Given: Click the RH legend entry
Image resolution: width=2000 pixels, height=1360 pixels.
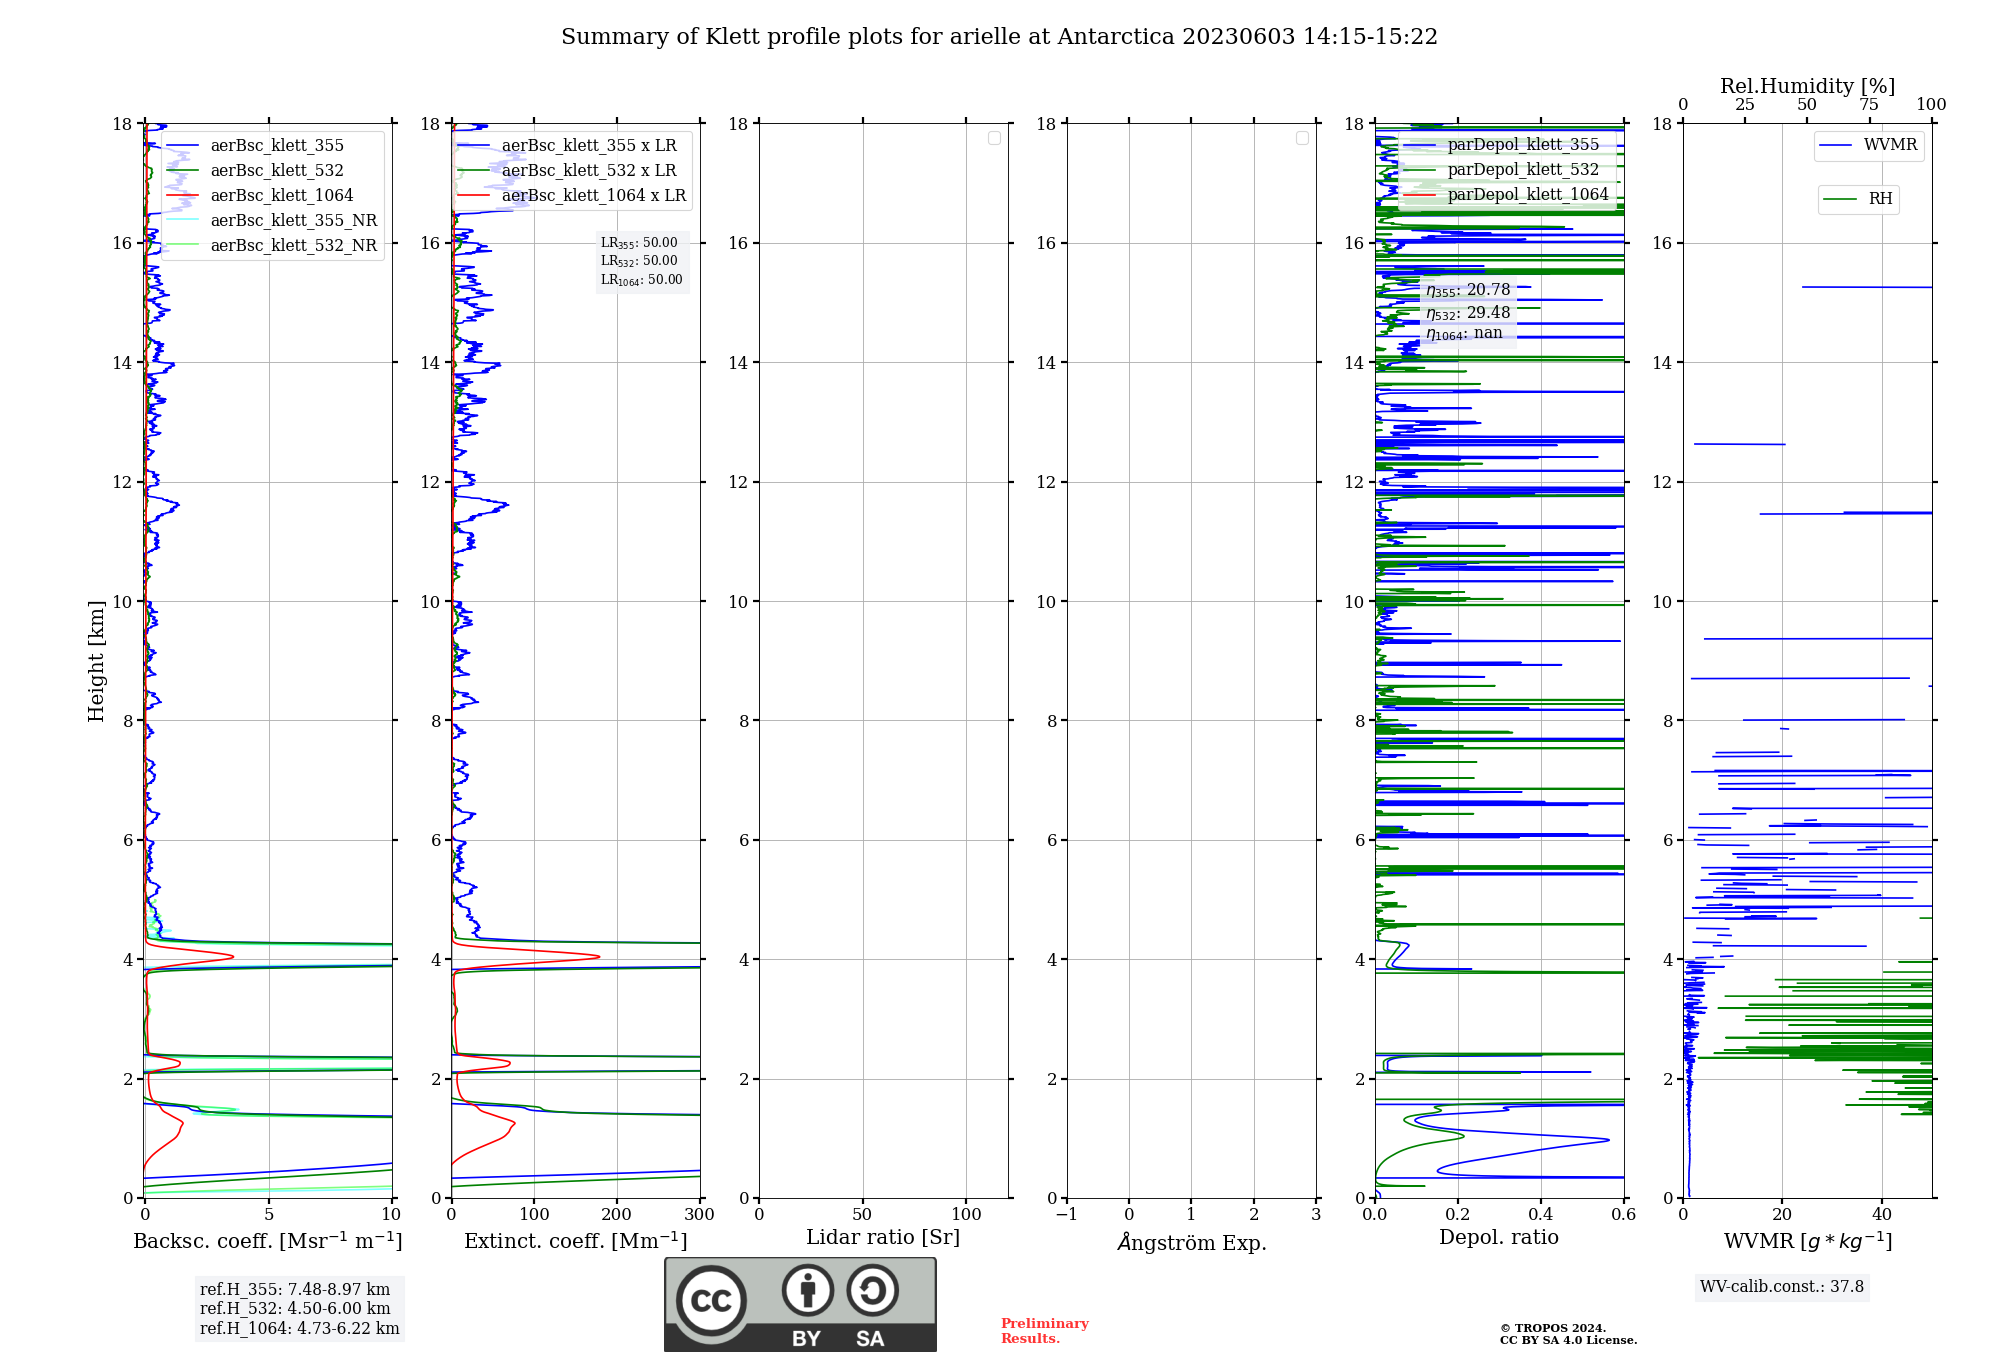Looking at the screenshot, I should [1858, 199].
